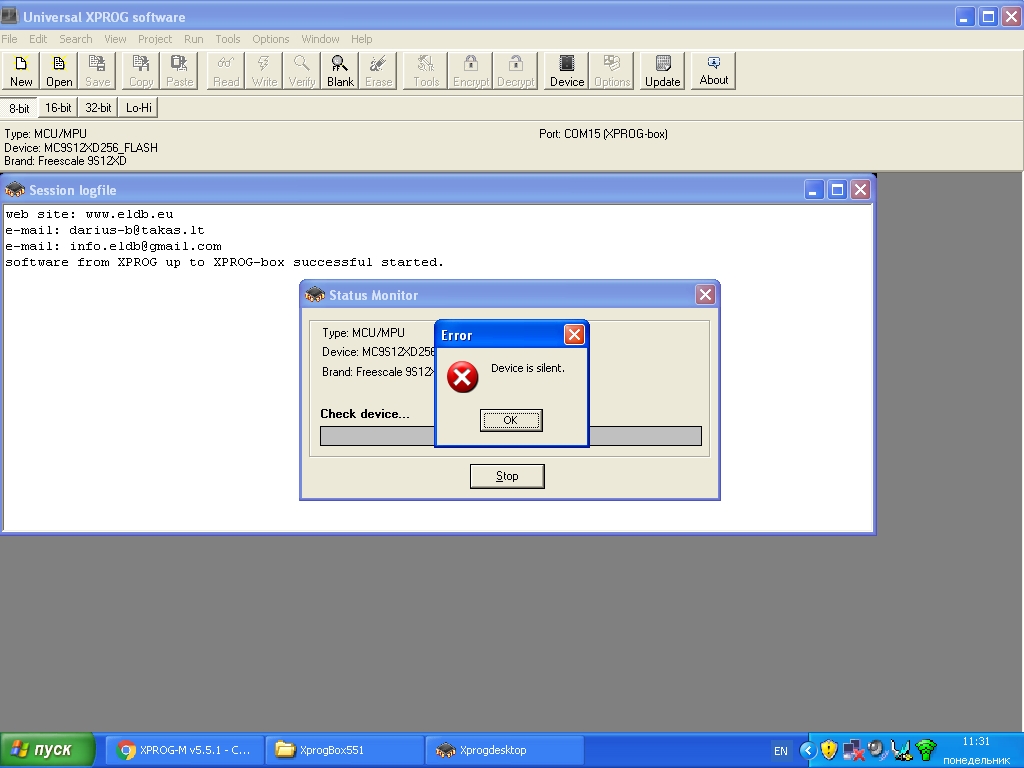Switch to 32-bit view mode
Image resolution: width=1024 pixels, height=768 pixels.
pyautogui.click(x=98, y=108)
